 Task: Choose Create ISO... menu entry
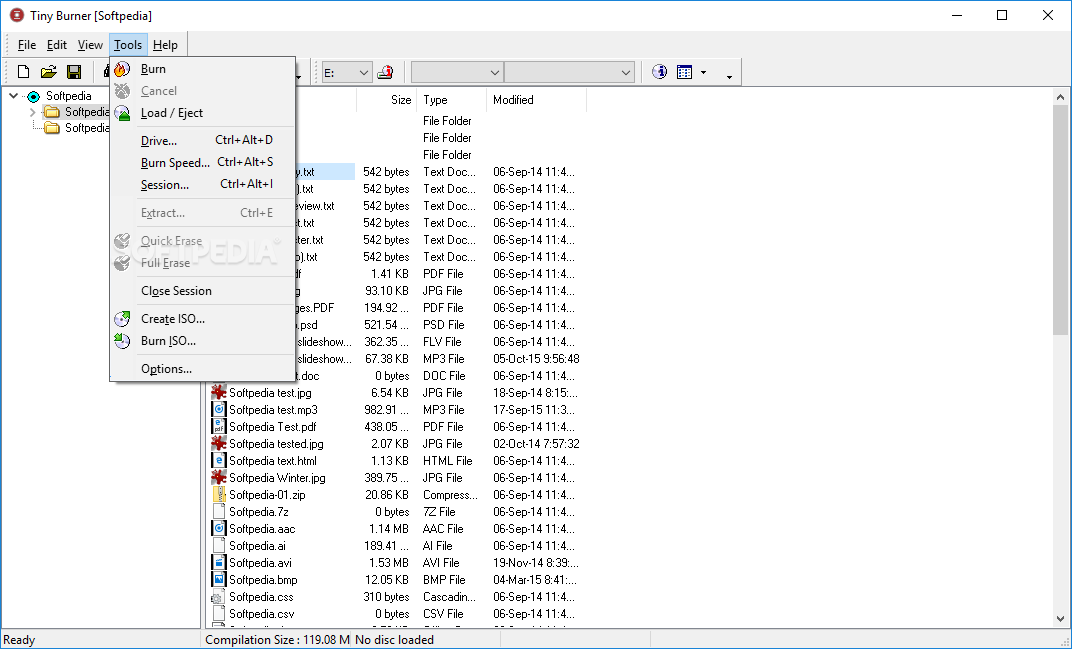[x=202, y=319]
